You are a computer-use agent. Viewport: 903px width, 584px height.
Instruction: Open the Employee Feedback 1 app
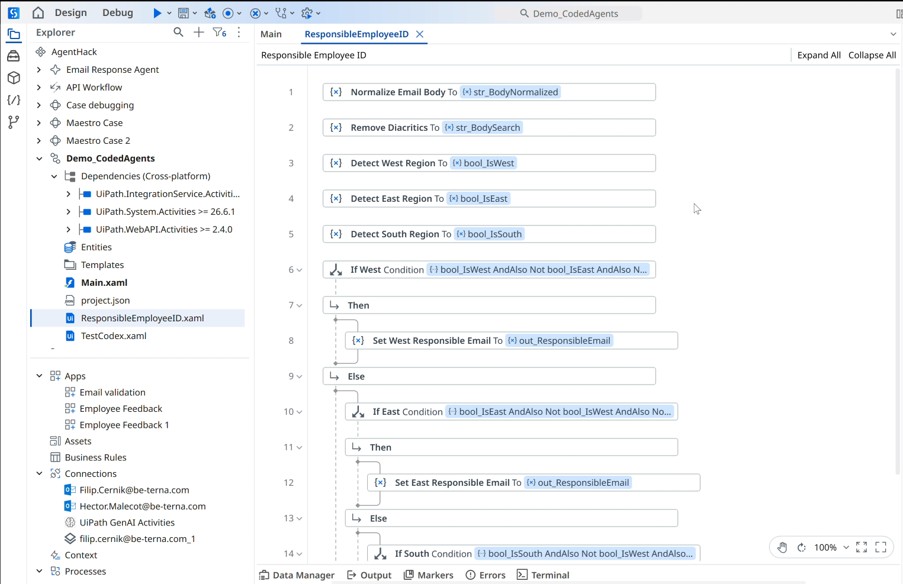pos(124,425)
